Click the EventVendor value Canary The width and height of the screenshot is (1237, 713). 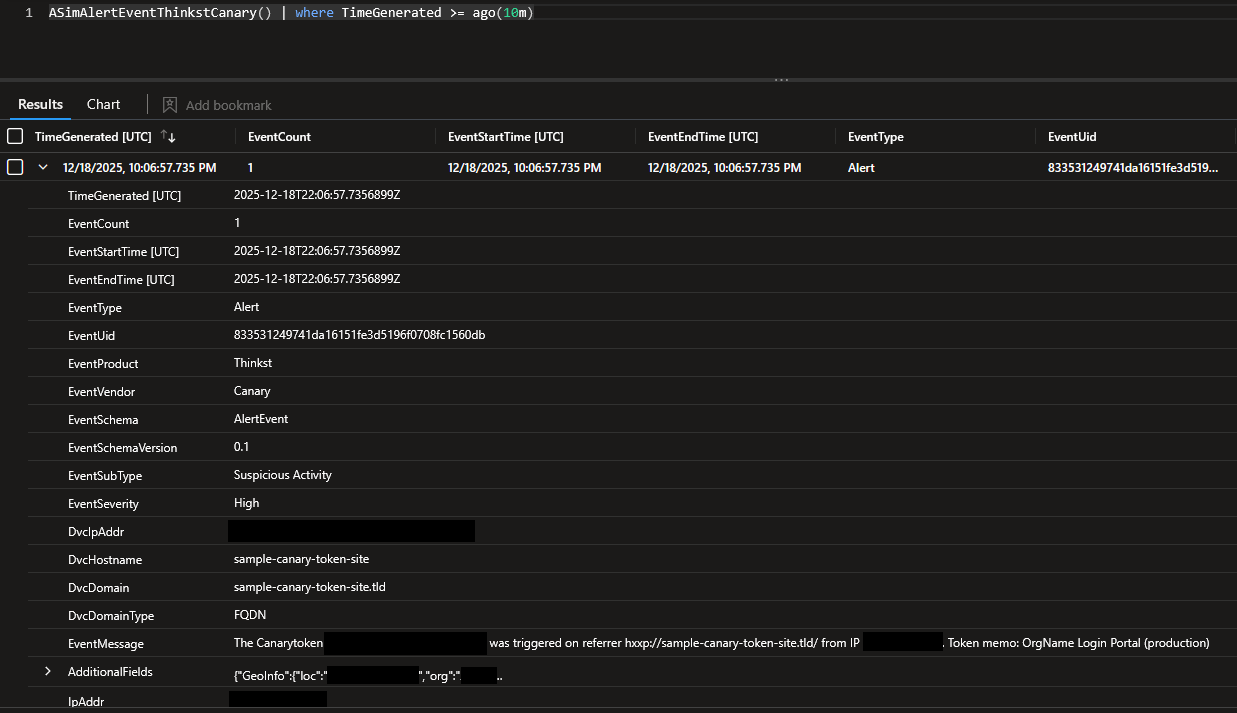252,391
